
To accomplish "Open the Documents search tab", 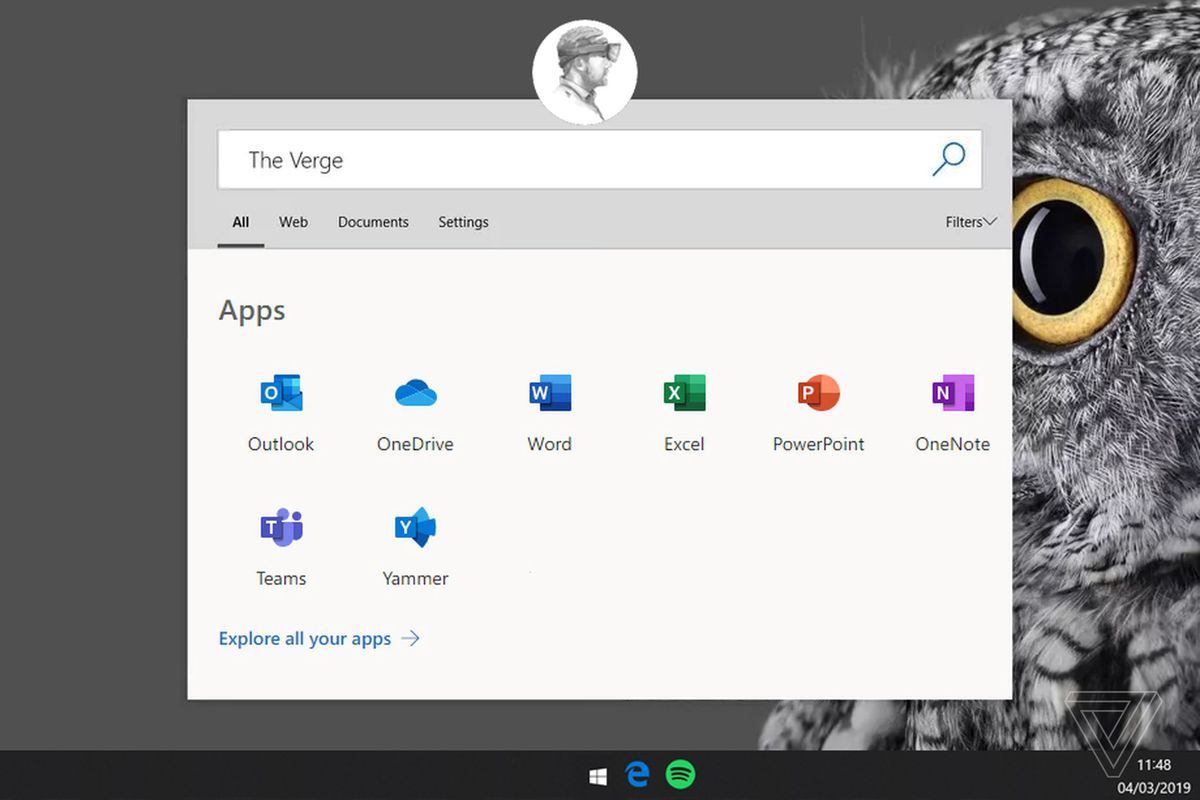I will pyautogui.click(x=373, y=222).
